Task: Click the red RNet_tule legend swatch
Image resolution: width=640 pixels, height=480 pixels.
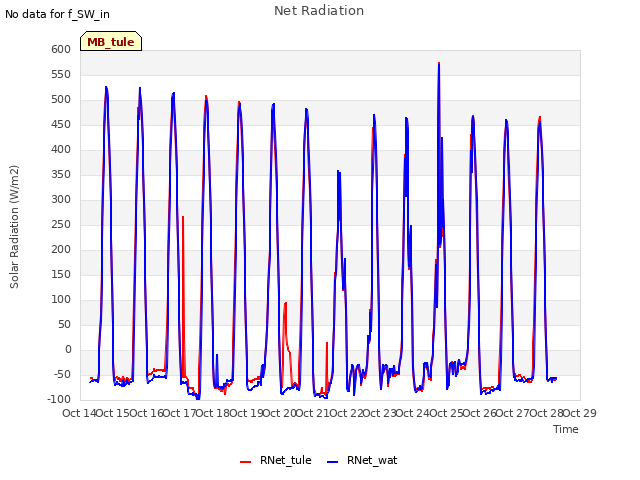Action: (245, 462)
